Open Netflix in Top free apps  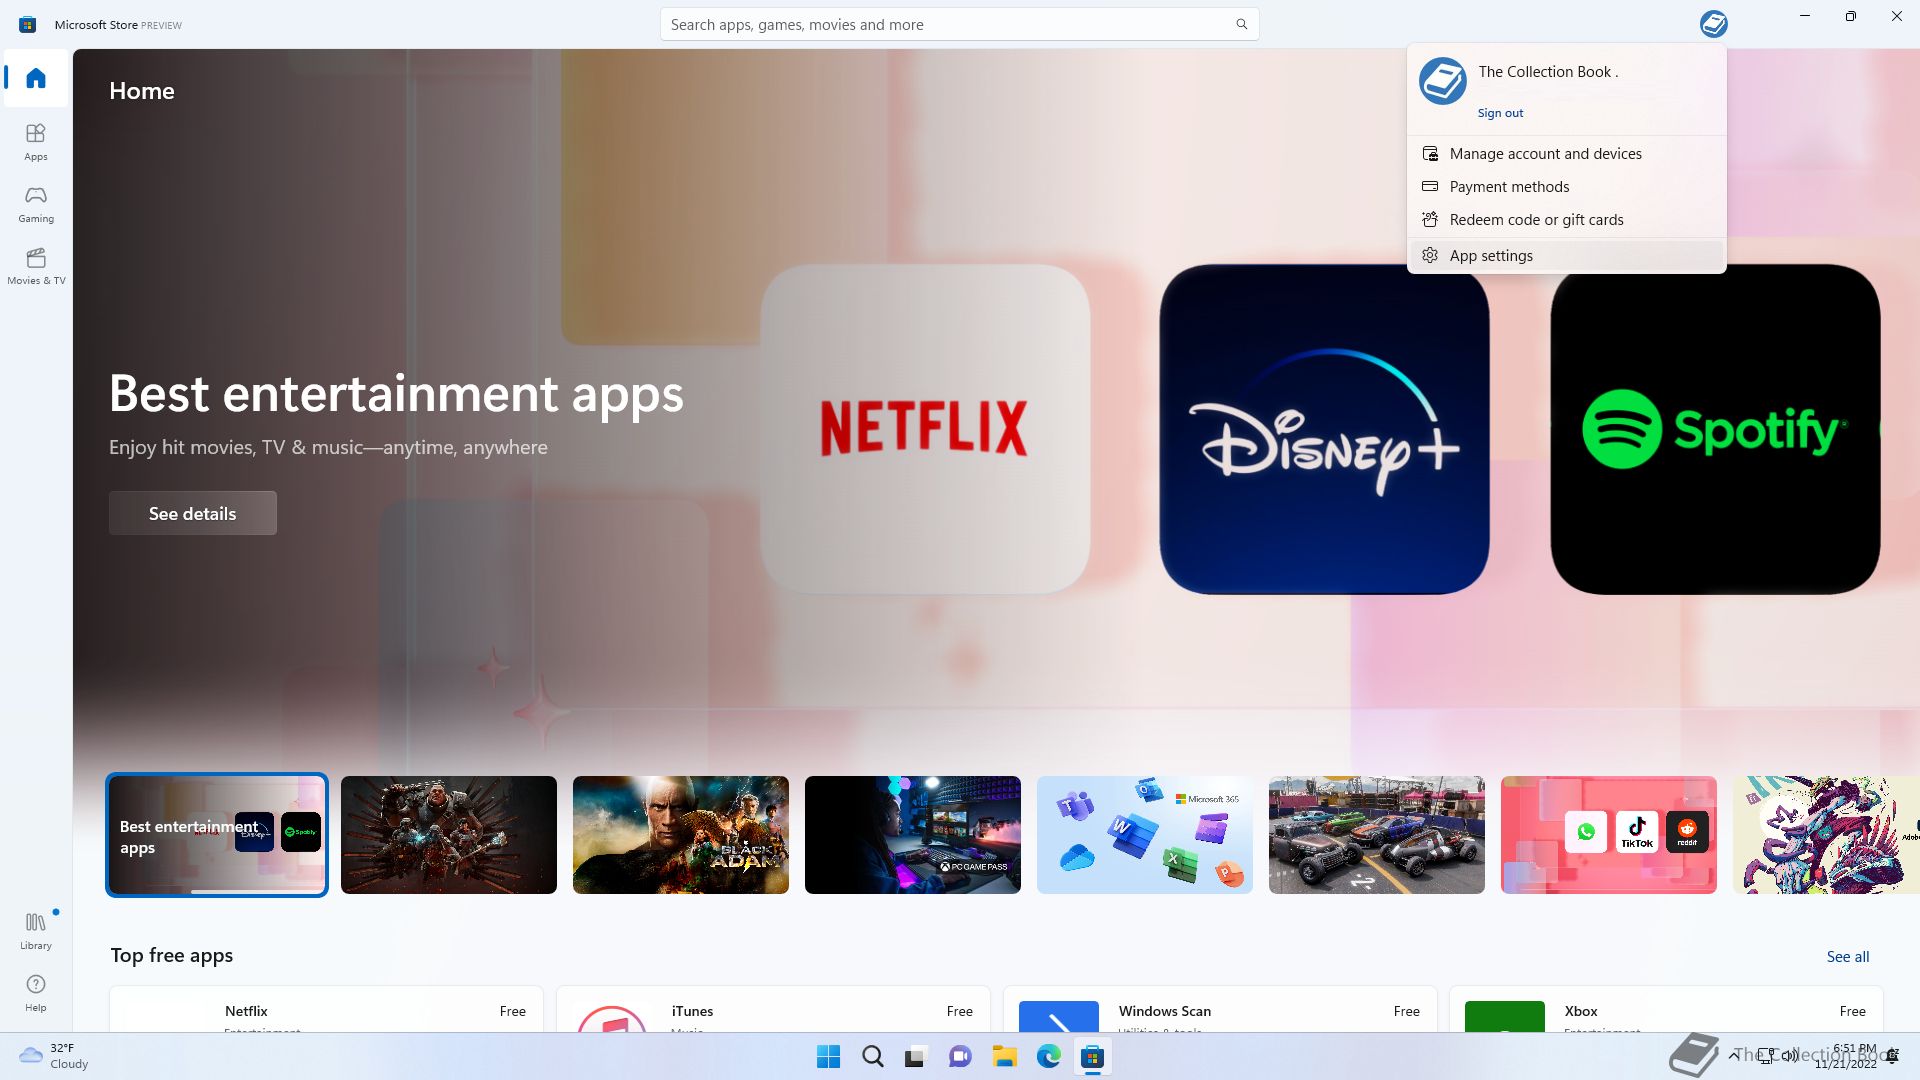(x=326, y=1010)
